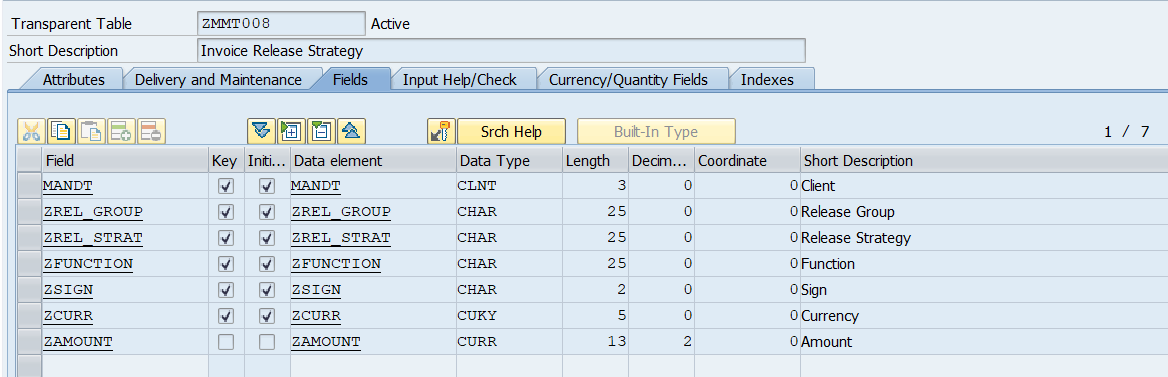The image size is (1168, 377).
Task: Click the Foreign Keys key icon
Action: [441, 132]
